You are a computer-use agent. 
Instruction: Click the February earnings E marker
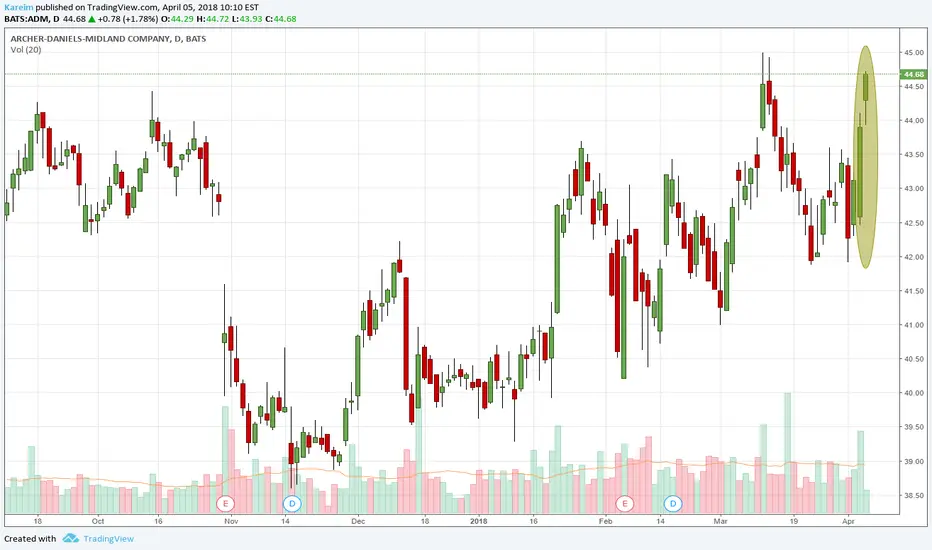click(x=625, y=504)
